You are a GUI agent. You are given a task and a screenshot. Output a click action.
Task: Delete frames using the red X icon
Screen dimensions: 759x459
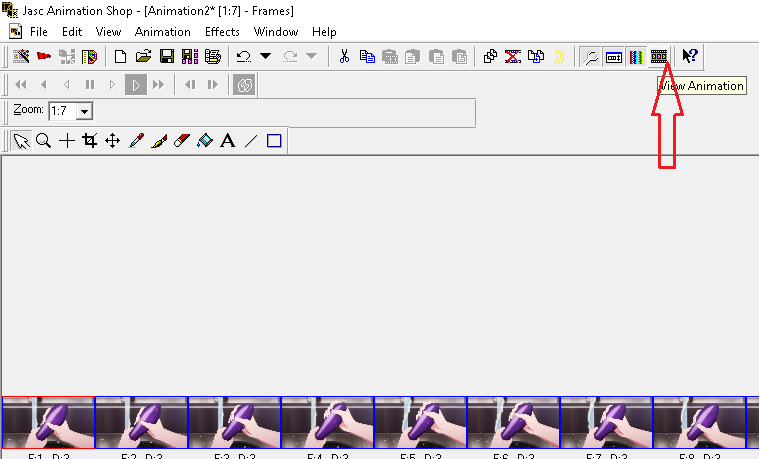pyautogui.click(x=513, y=57)
